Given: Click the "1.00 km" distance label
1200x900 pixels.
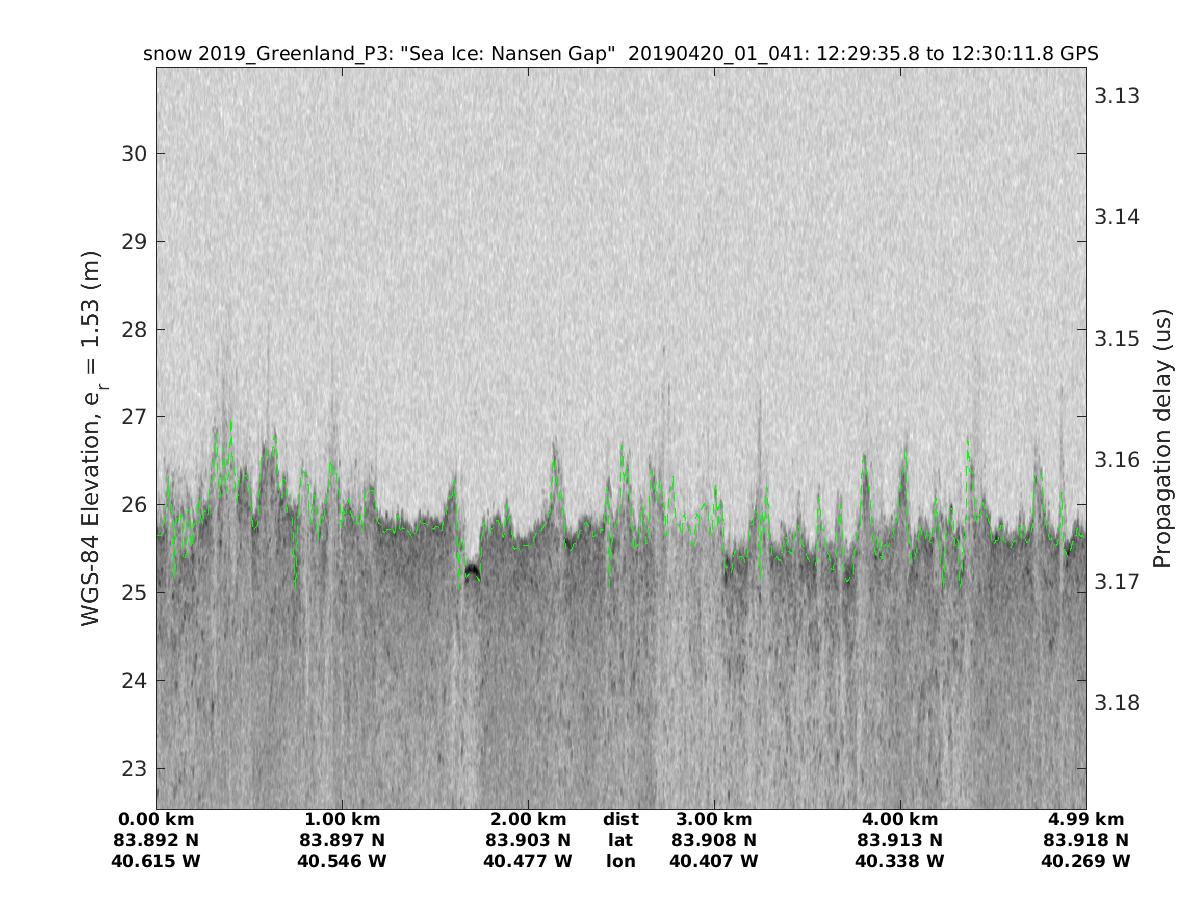Looking at the screenshot, I should pos(342,819).
